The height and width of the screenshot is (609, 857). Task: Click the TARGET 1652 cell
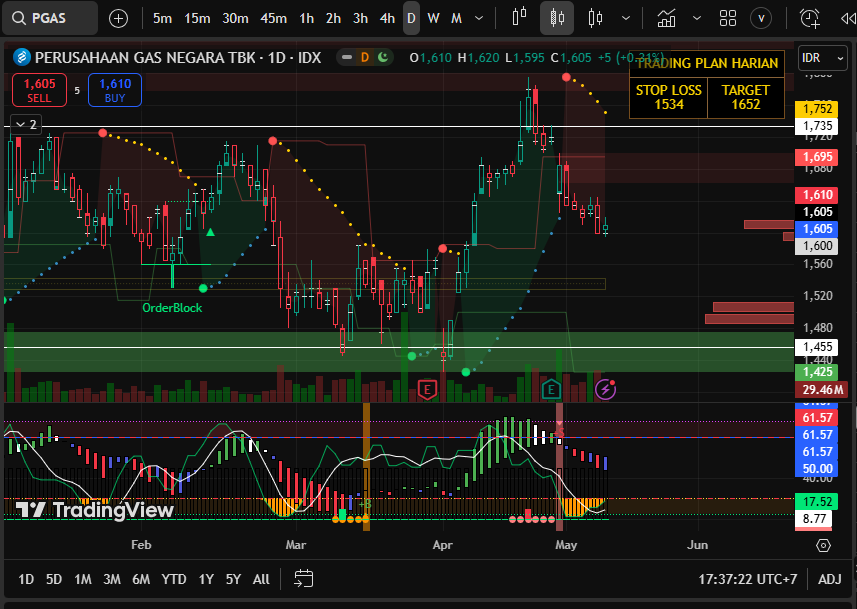[x=746, y=97]
